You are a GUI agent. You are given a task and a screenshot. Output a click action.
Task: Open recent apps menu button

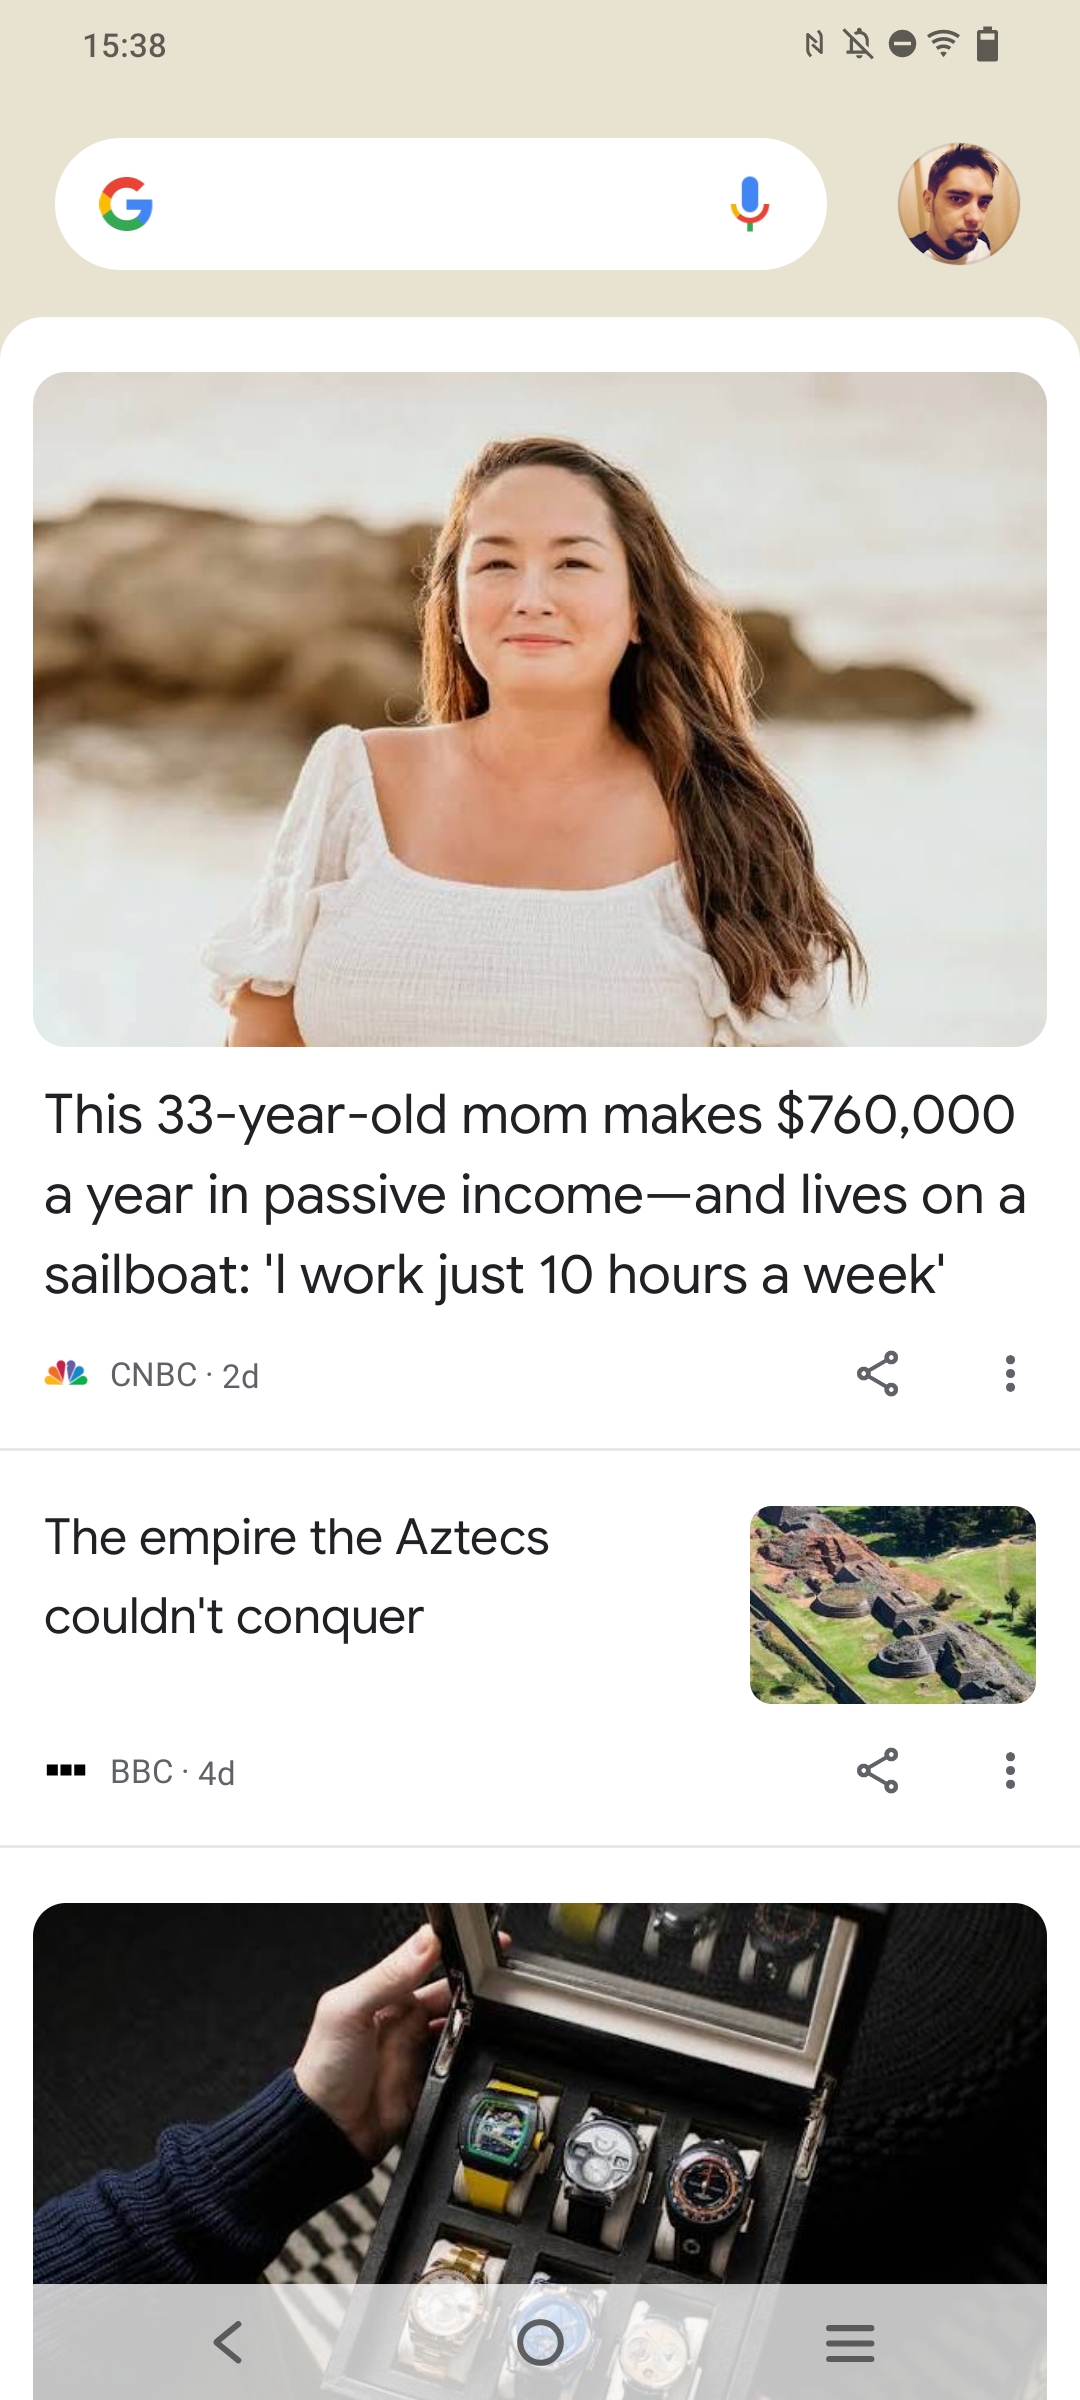point(850,2343)
